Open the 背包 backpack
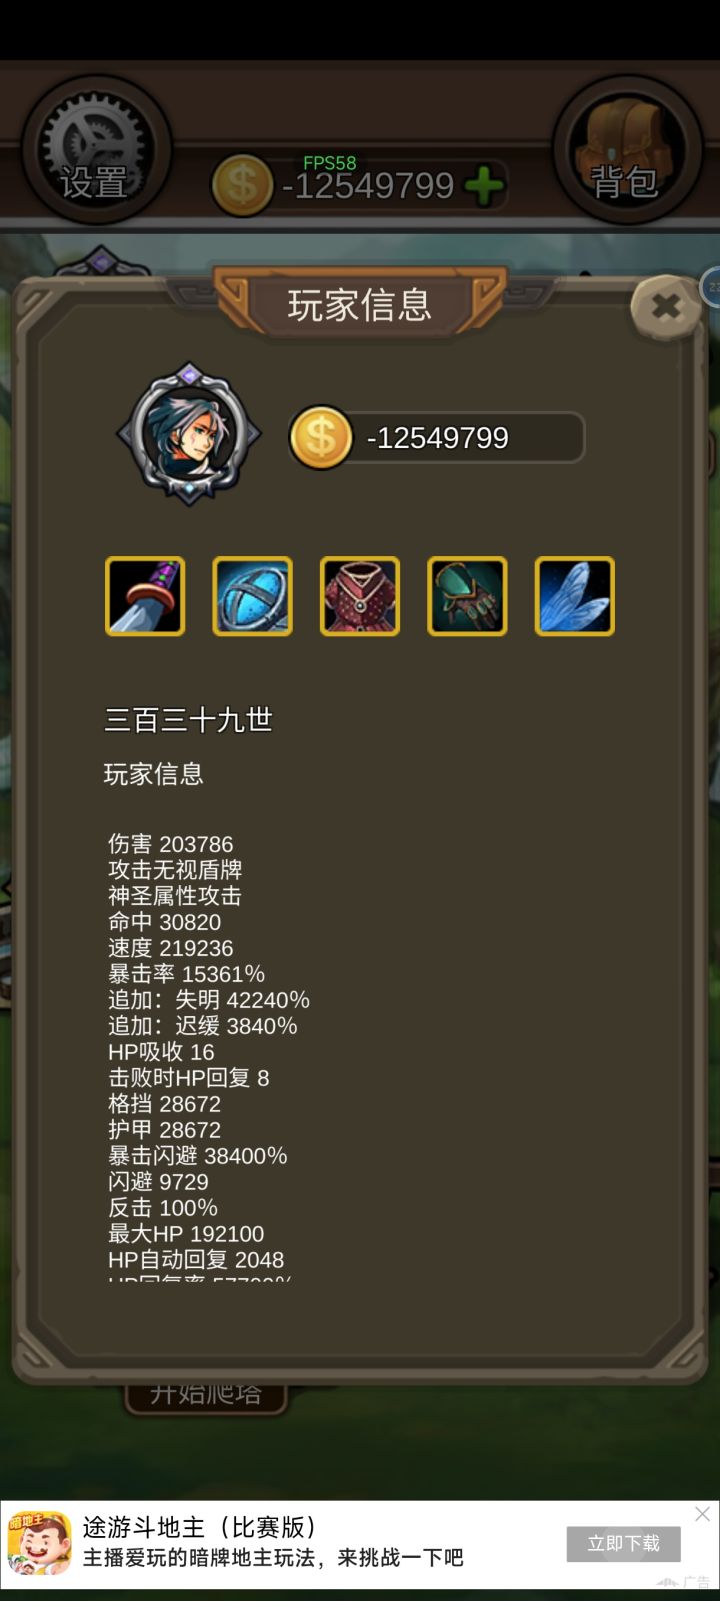The image size is (720, 1601). point(626,150)
